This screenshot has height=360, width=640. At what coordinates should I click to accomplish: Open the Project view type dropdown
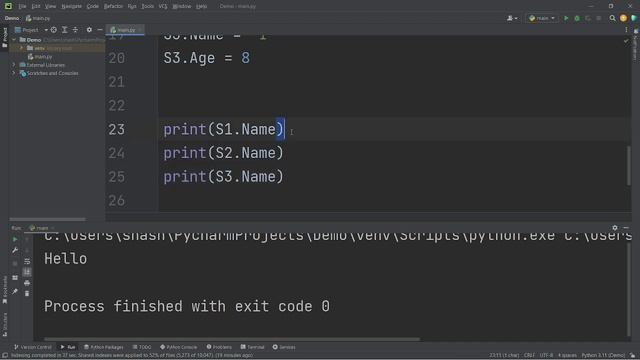tap(31, 30)
